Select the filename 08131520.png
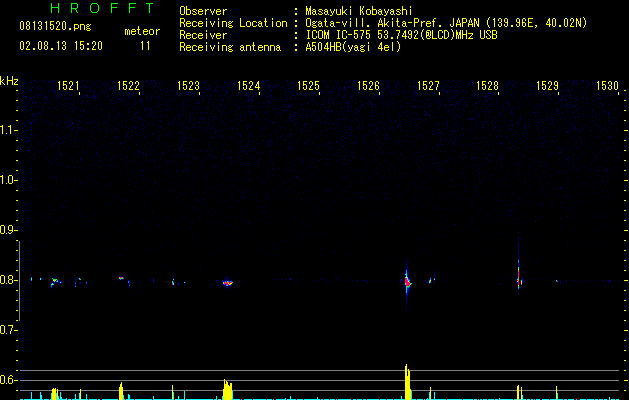Image resolution: width=629 pixels, height=400 pixels. 55,27
